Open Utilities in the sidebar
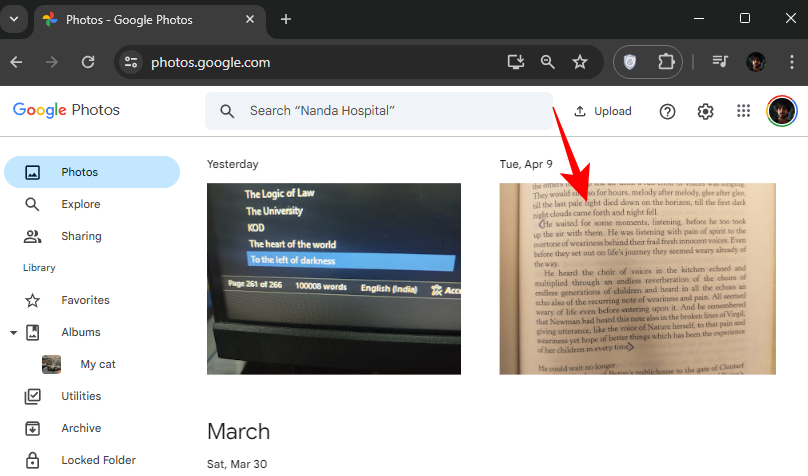This screenshot has height=476, width=808. tap(92, 396)
